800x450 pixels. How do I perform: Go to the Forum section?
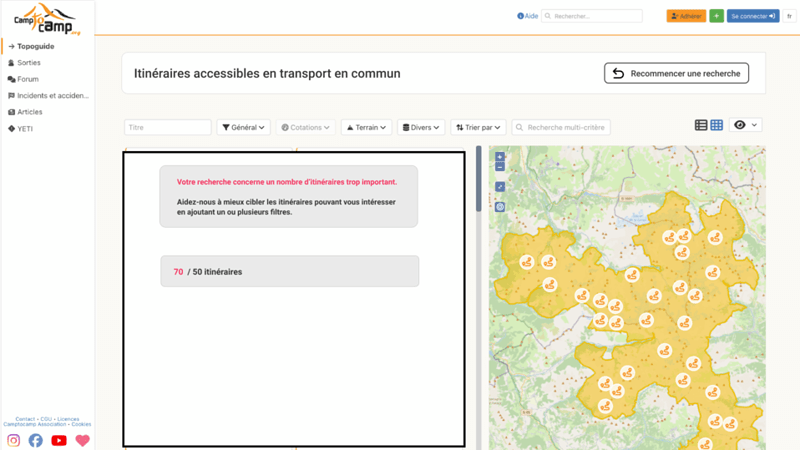click(27, 79)
